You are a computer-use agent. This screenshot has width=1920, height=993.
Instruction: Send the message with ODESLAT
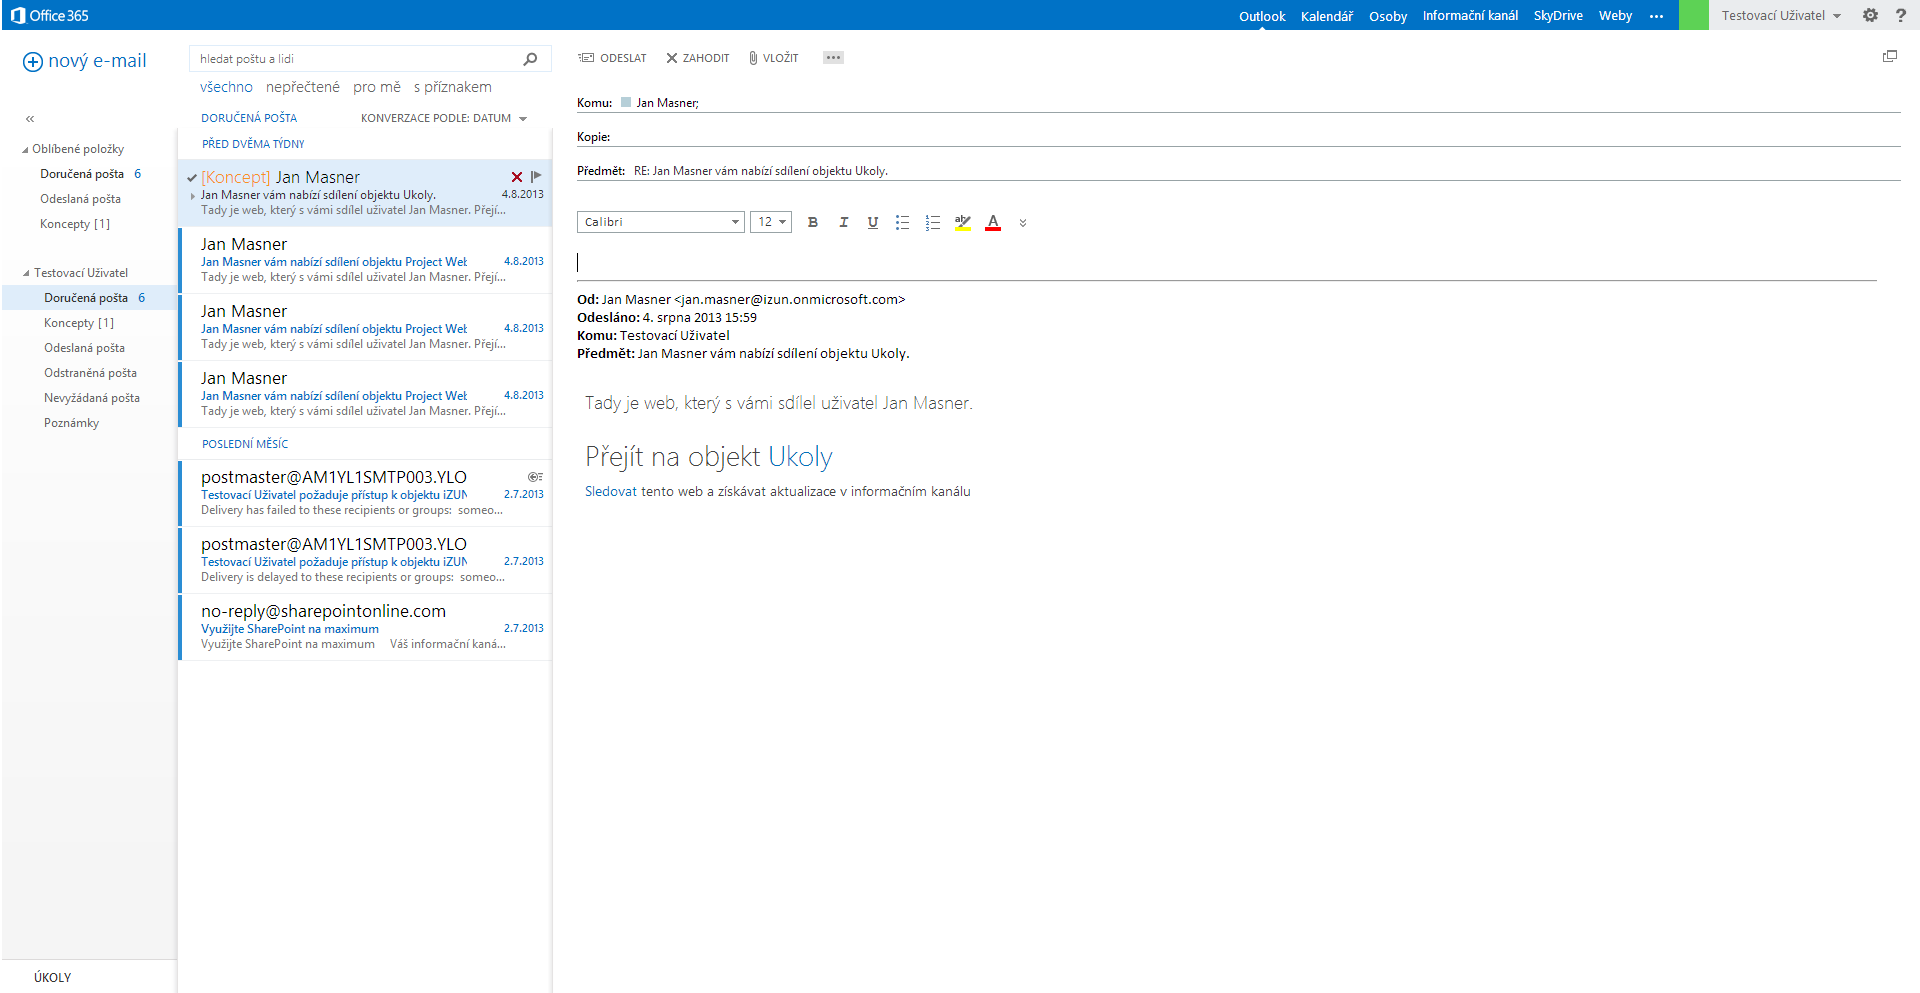[x=612, y=58]
